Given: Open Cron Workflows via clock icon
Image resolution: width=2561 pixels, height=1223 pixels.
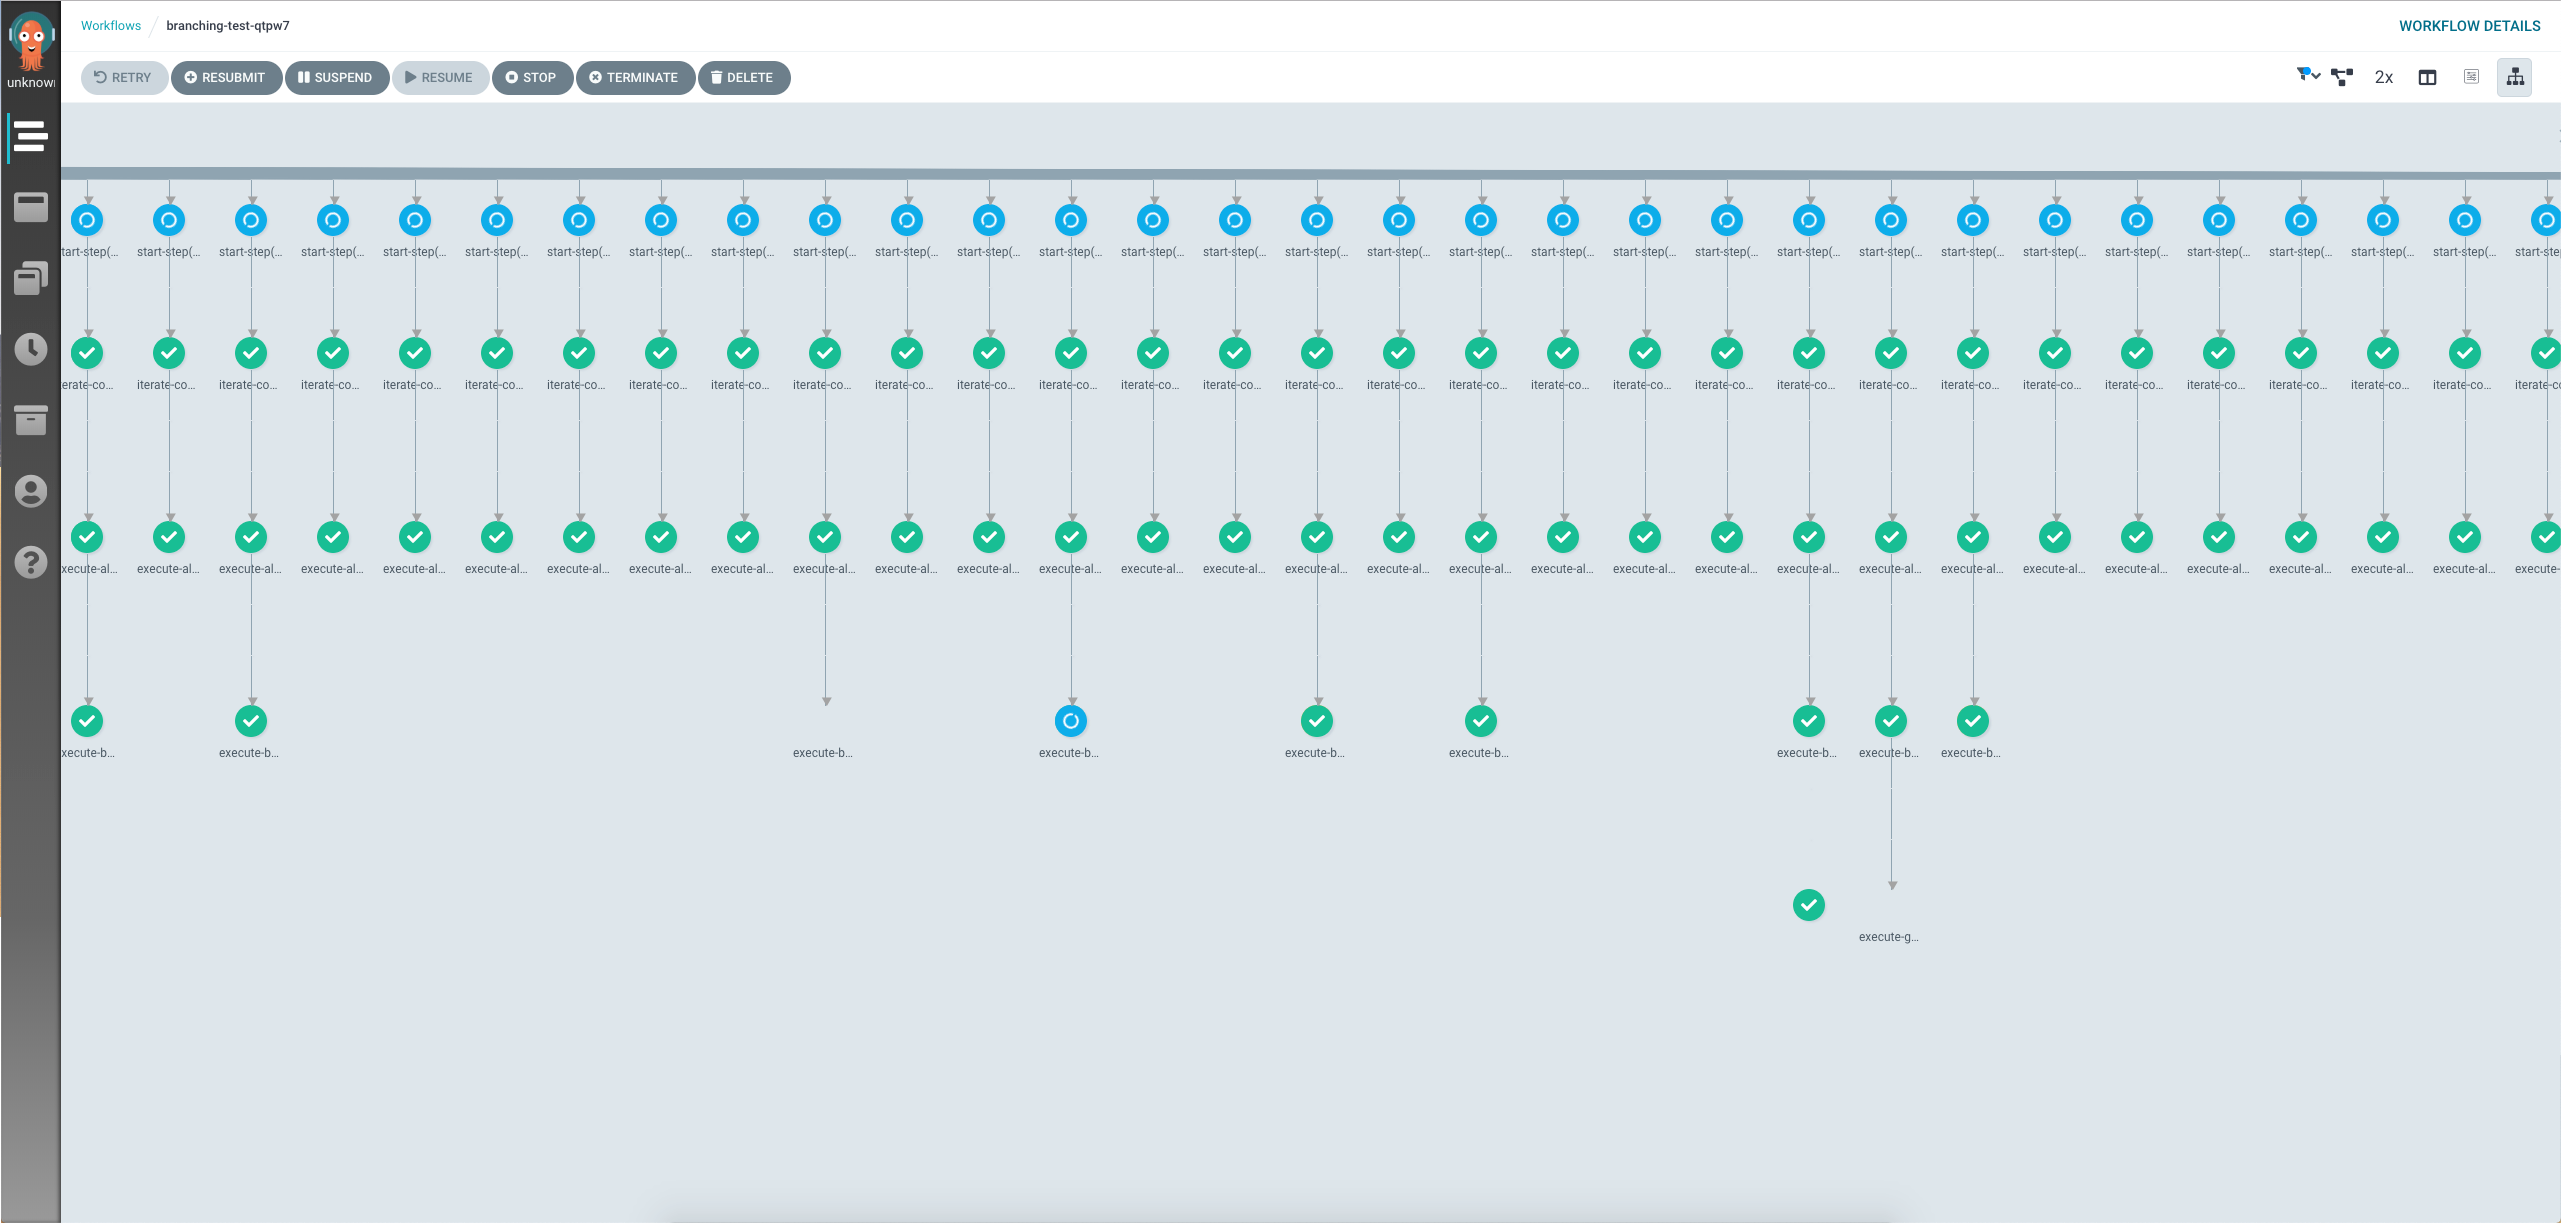Looking at the screenshot, I should [x=30, y=349].
